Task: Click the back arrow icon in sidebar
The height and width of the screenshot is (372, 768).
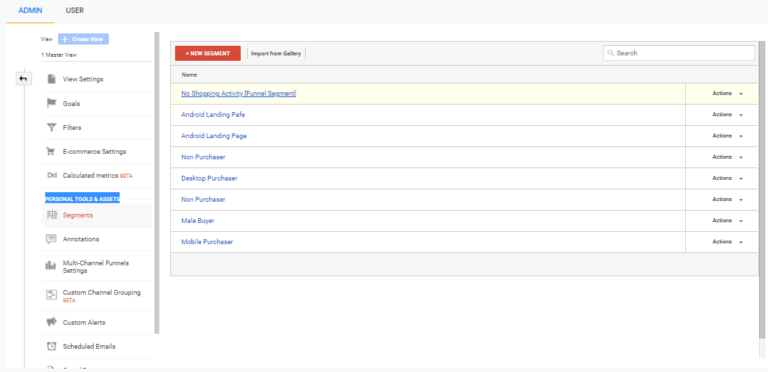Action: click(x=24, y=78)
